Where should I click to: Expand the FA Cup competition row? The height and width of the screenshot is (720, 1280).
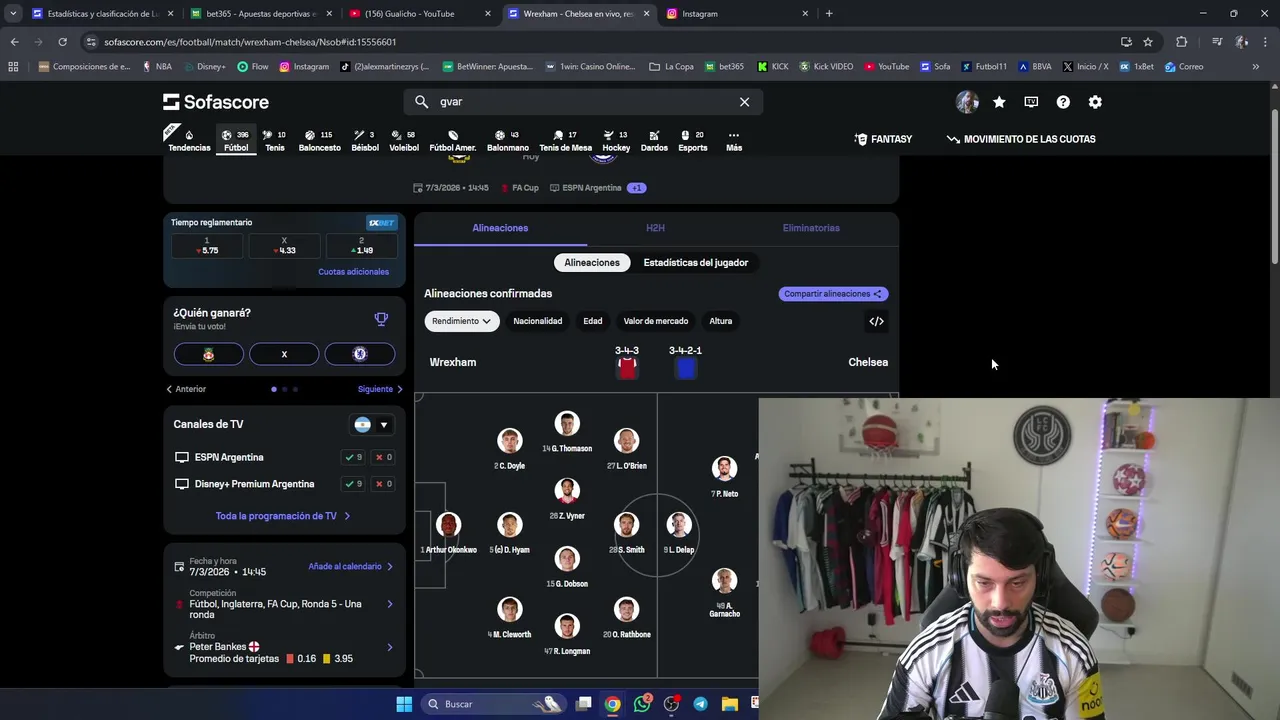284,603
